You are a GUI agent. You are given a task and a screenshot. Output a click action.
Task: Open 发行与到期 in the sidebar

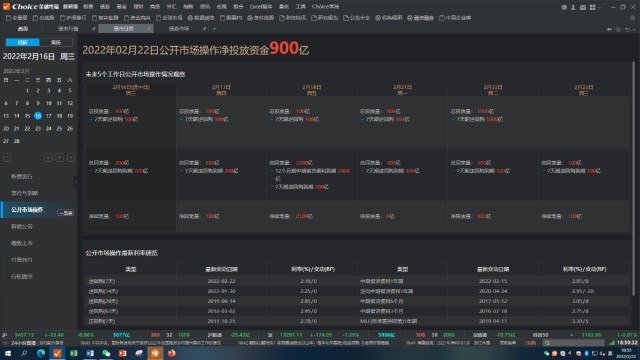[x=24, y=193]
